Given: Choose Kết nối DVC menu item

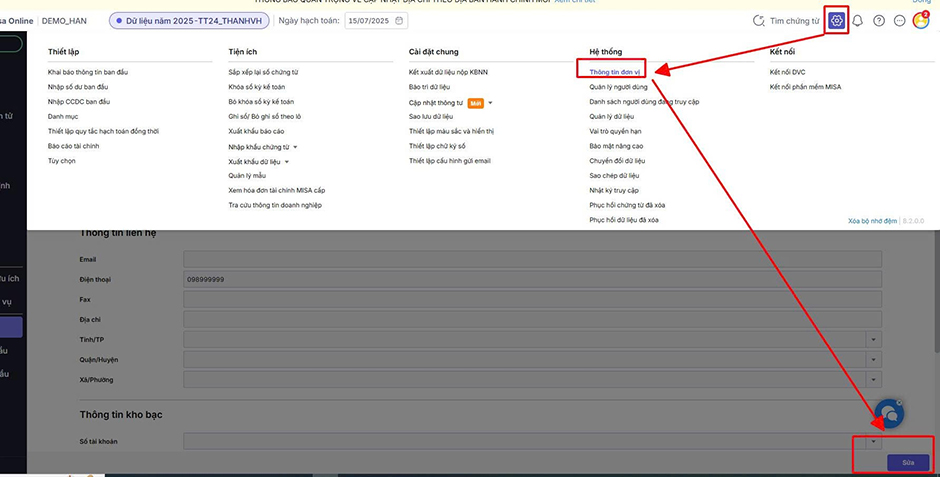Looking at the screenshot, I should 787,72.
